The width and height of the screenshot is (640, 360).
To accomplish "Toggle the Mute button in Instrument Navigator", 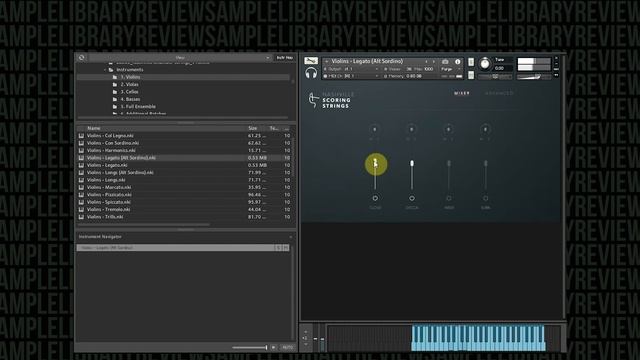I will tap(285, 248).
